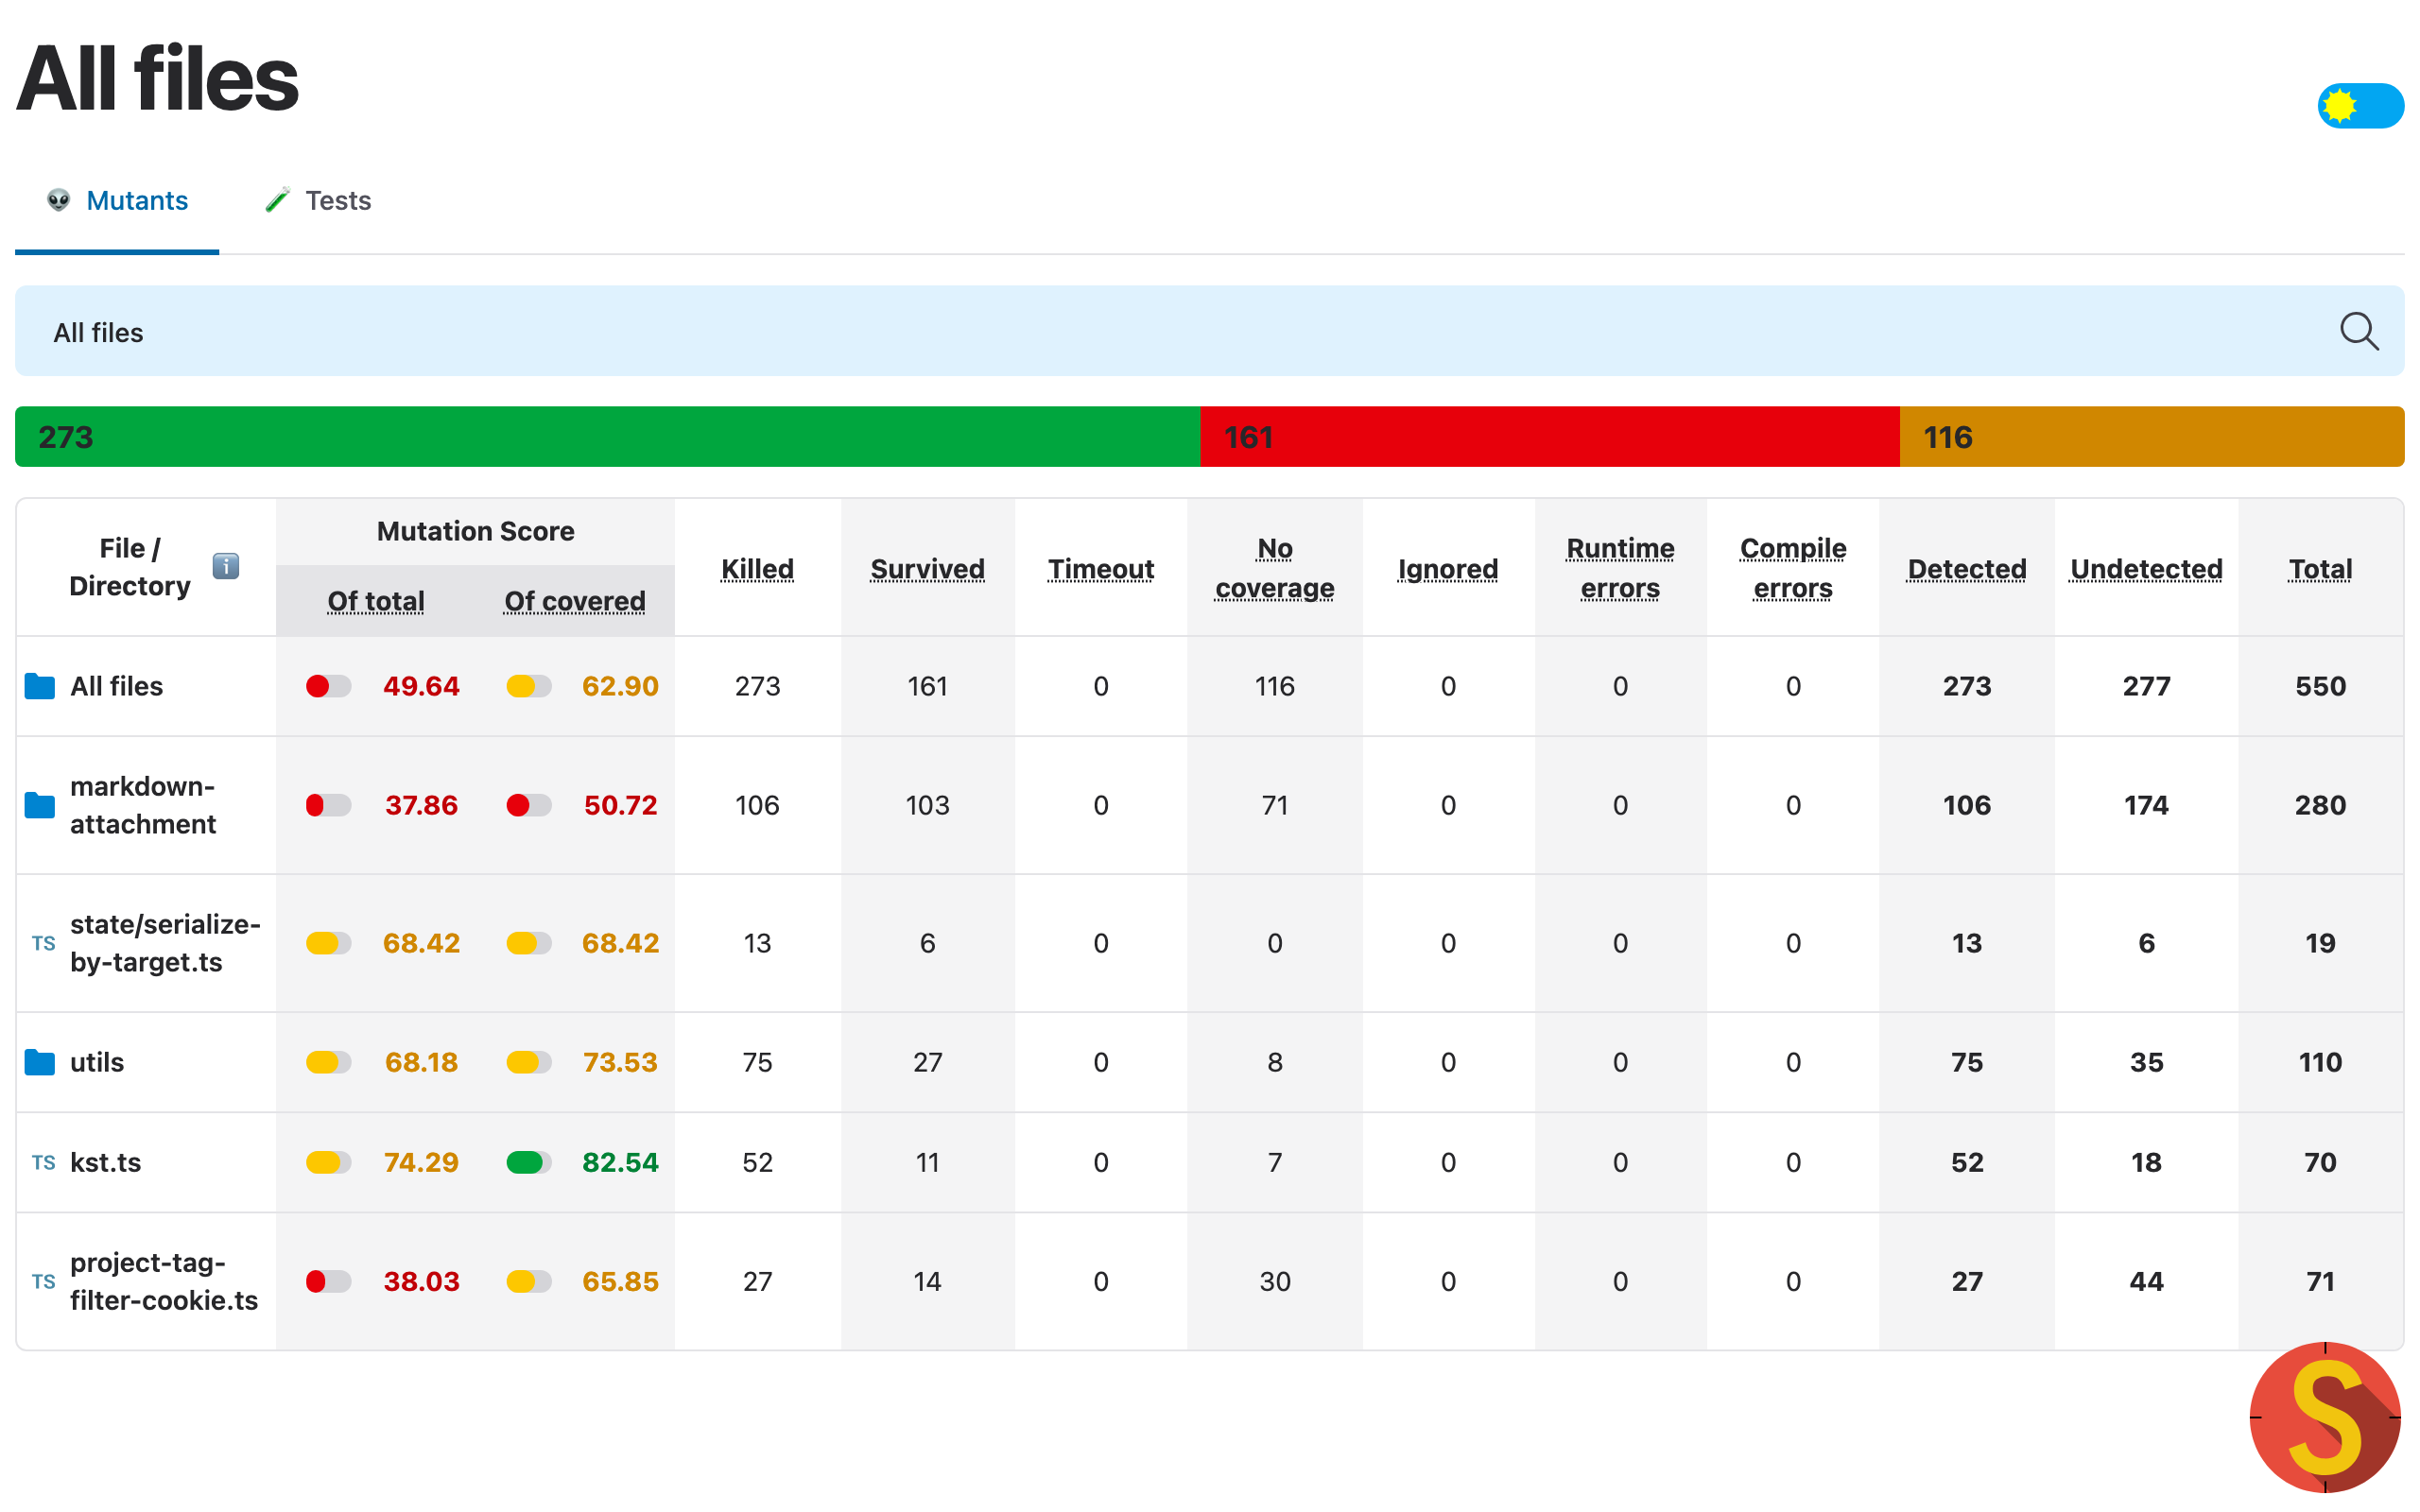Select the red 161 survived bar segment
This screenshot has height=1512, width=2420.
point(1549,437)
